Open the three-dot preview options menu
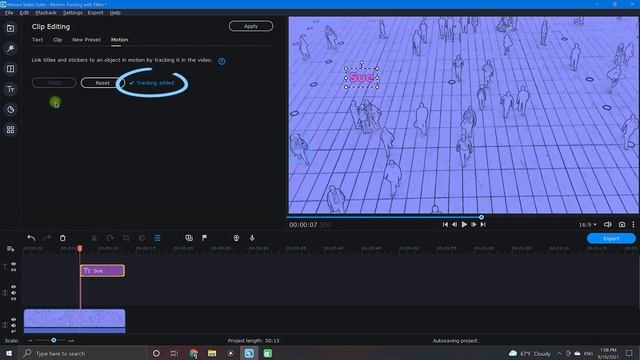The width and height of the screenshot is (640, 360). coord(633,224)
